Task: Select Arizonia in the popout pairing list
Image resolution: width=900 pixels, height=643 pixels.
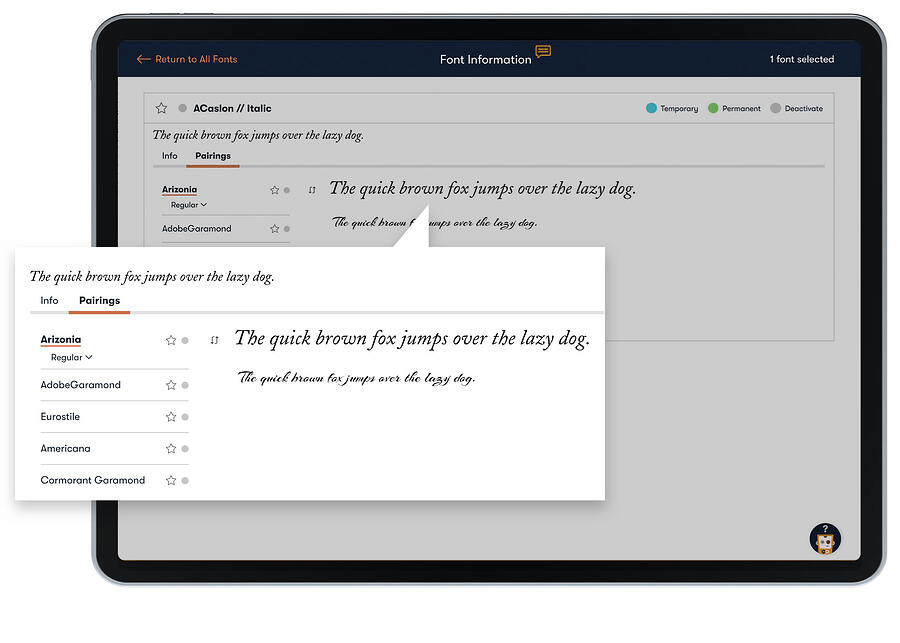Action: point(61,339)
